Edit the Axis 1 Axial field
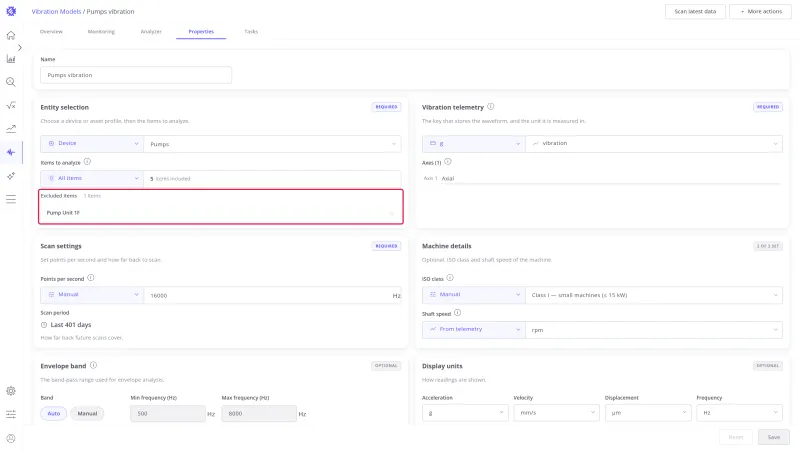Screen dimensions: 800x450 point(610,179)
